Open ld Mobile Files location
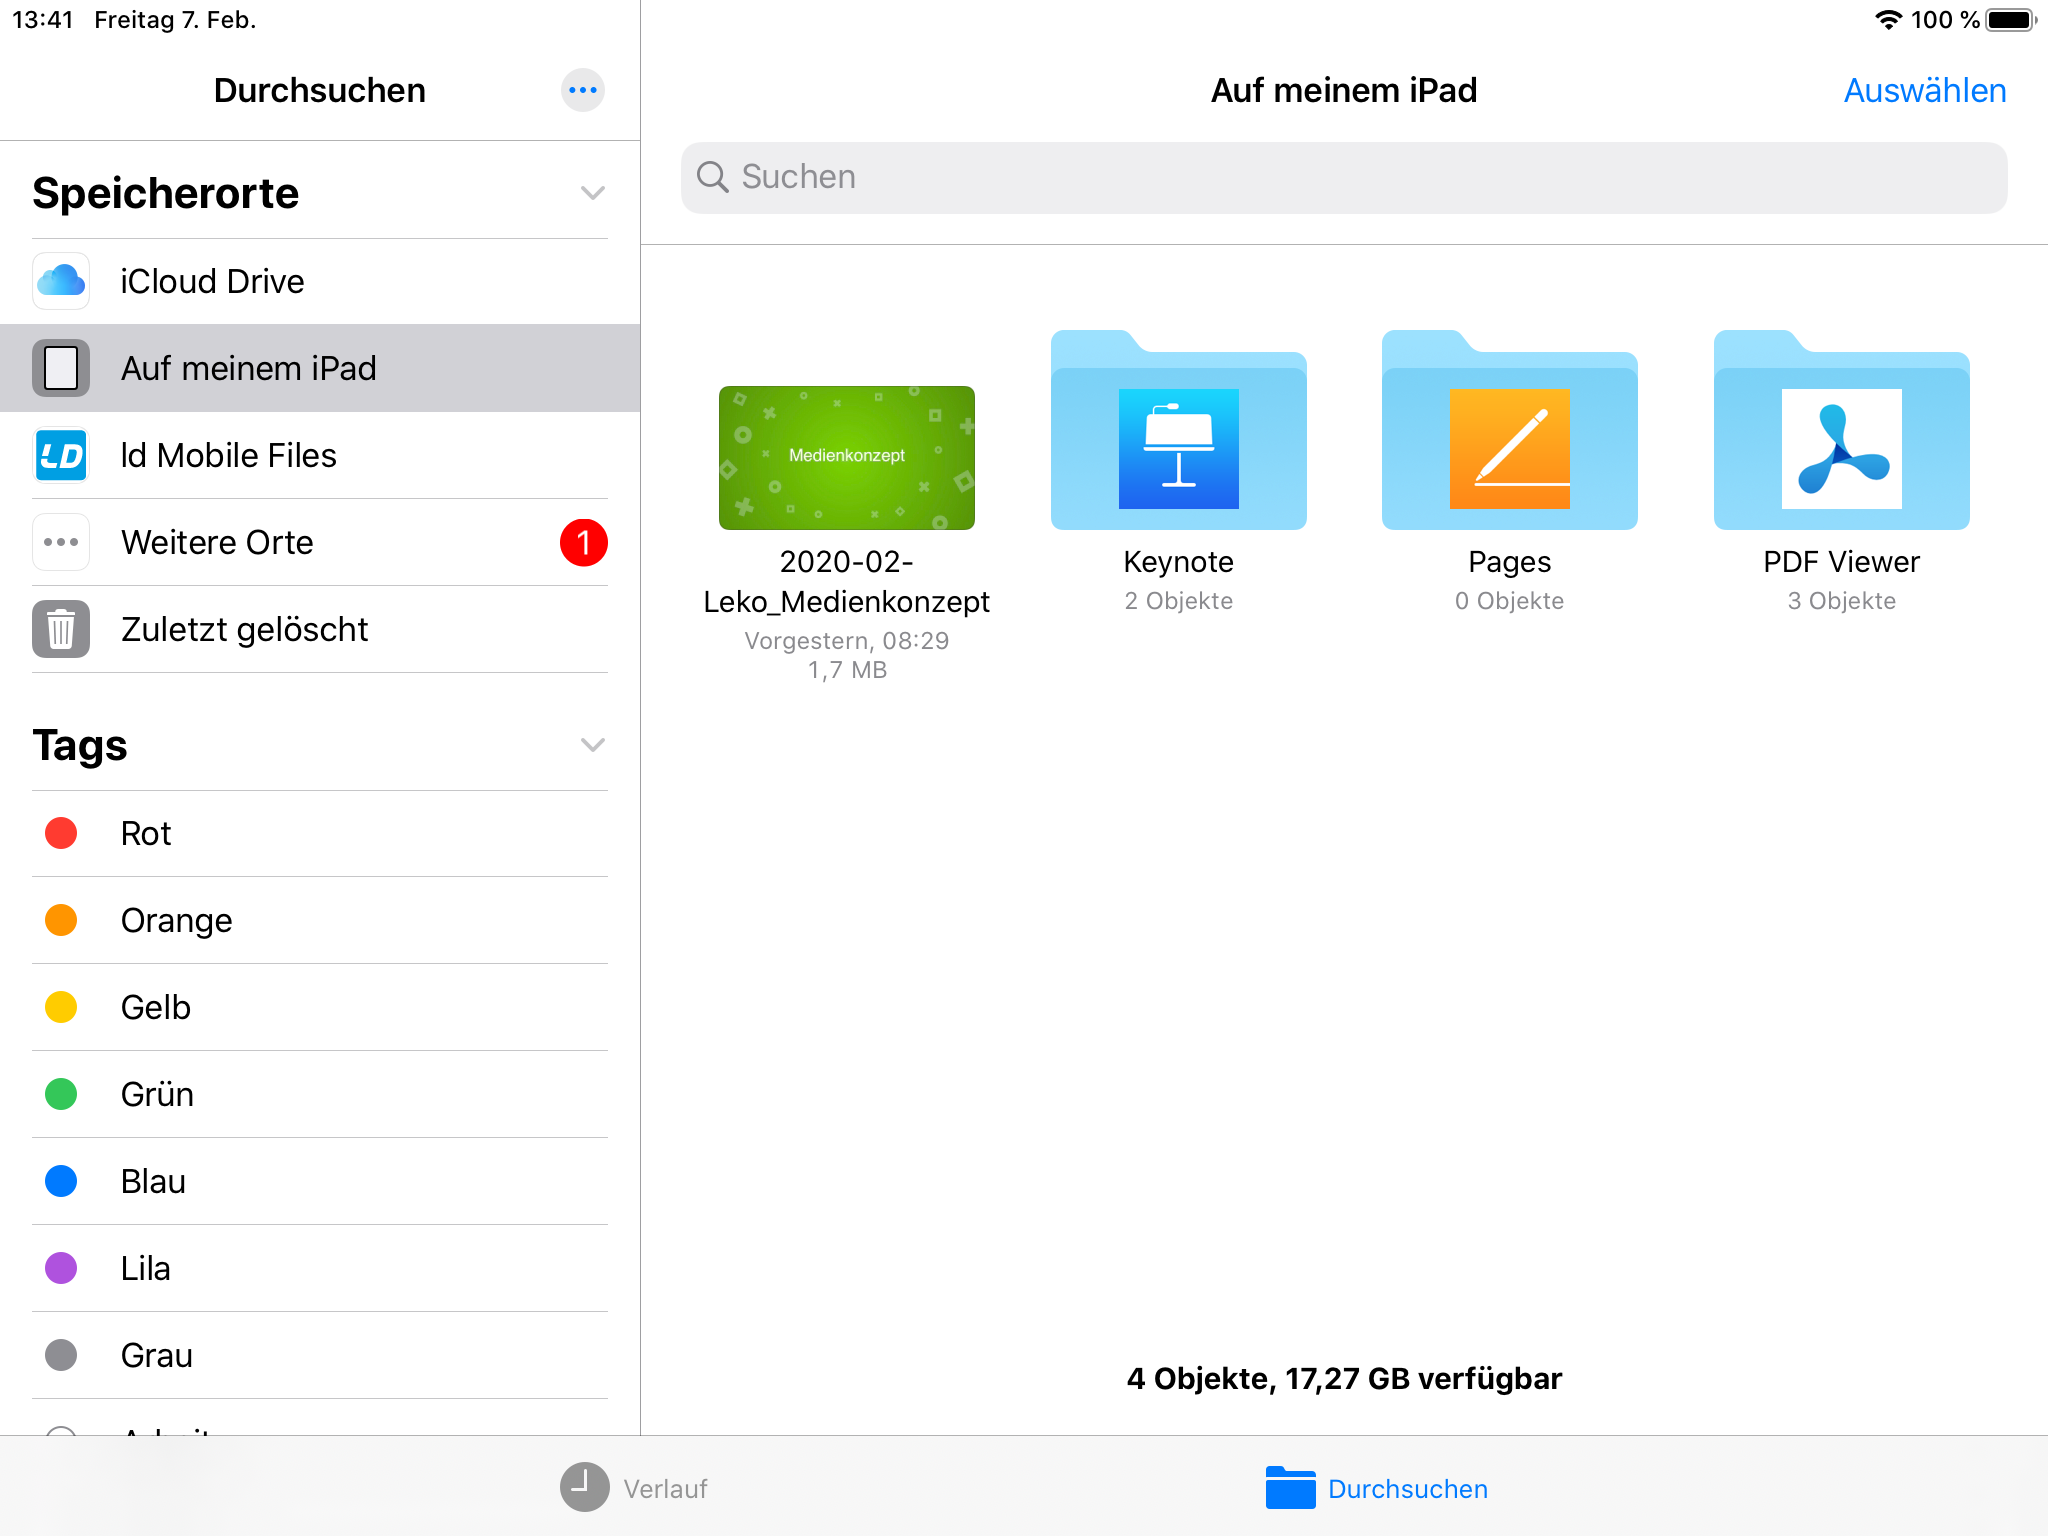2048x1536 pixels. coord(320,455)
